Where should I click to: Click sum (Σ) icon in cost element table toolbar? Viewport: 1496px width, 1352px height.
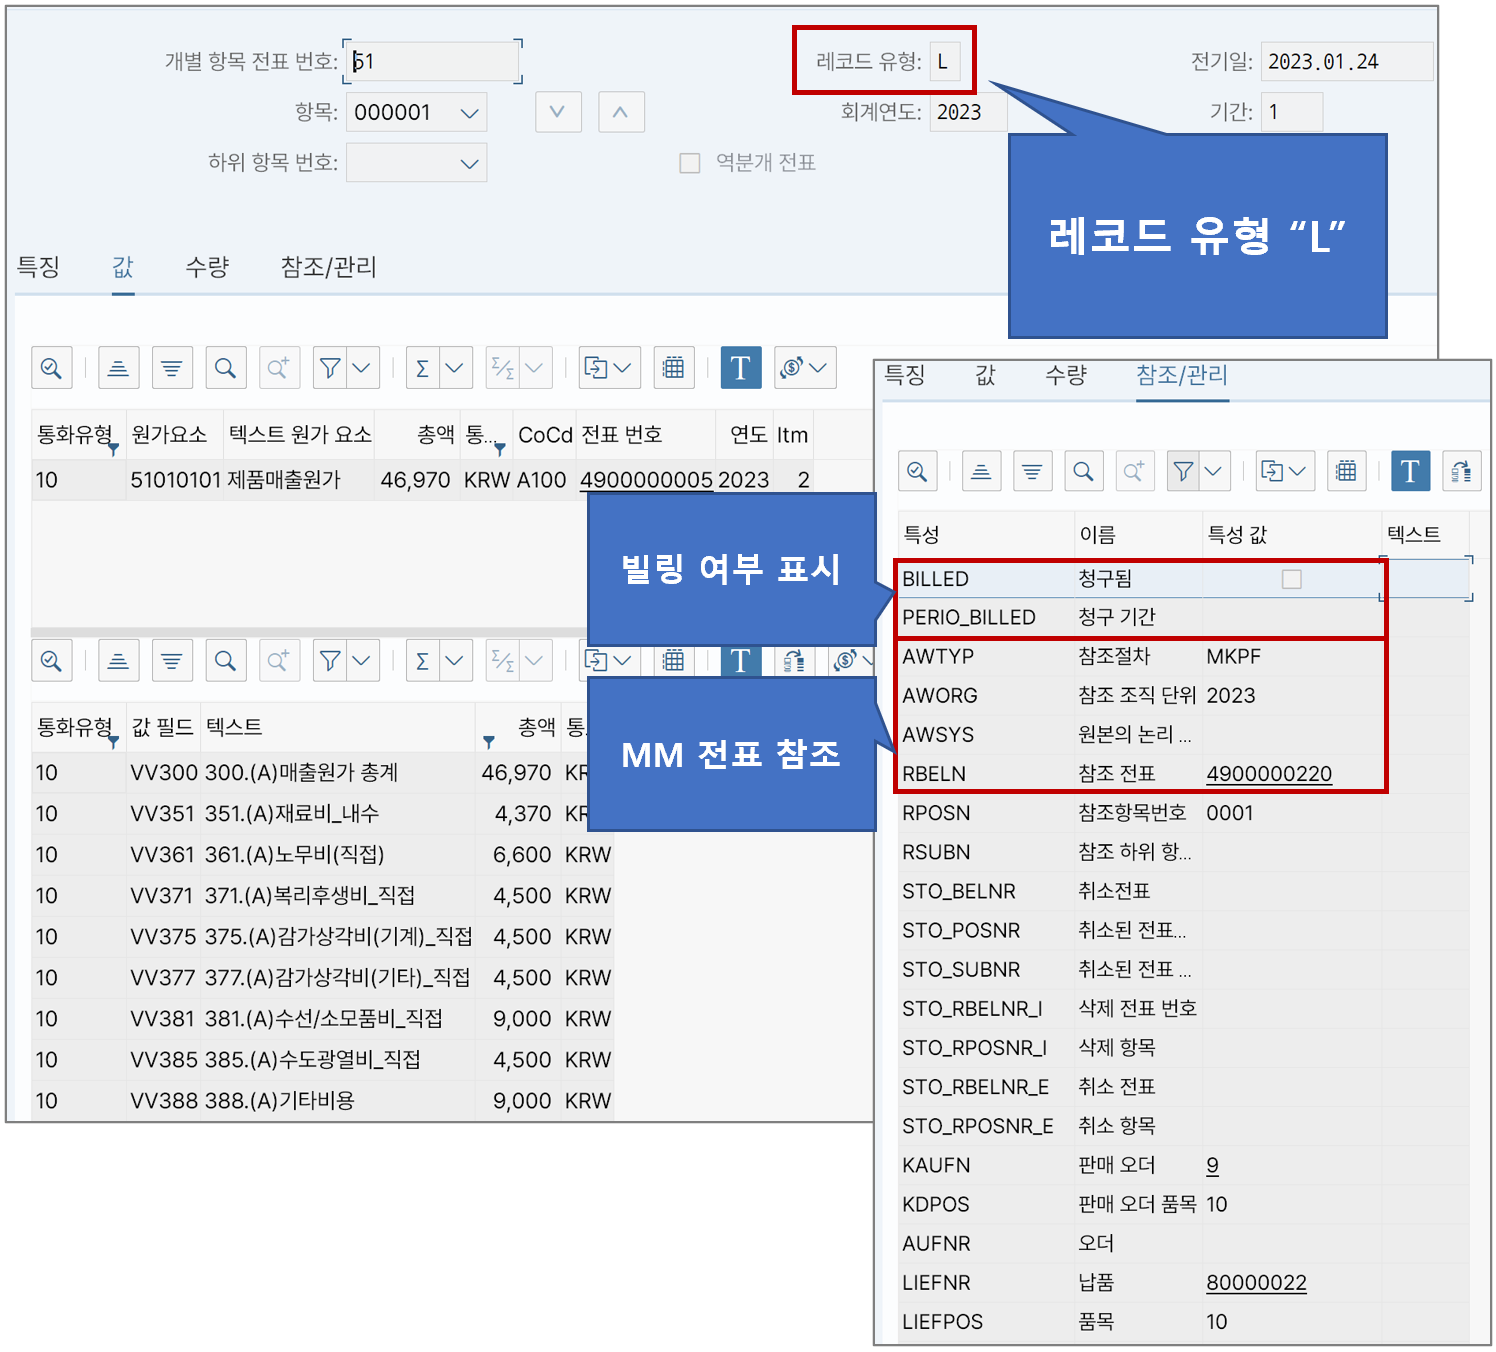coord(423,368)
